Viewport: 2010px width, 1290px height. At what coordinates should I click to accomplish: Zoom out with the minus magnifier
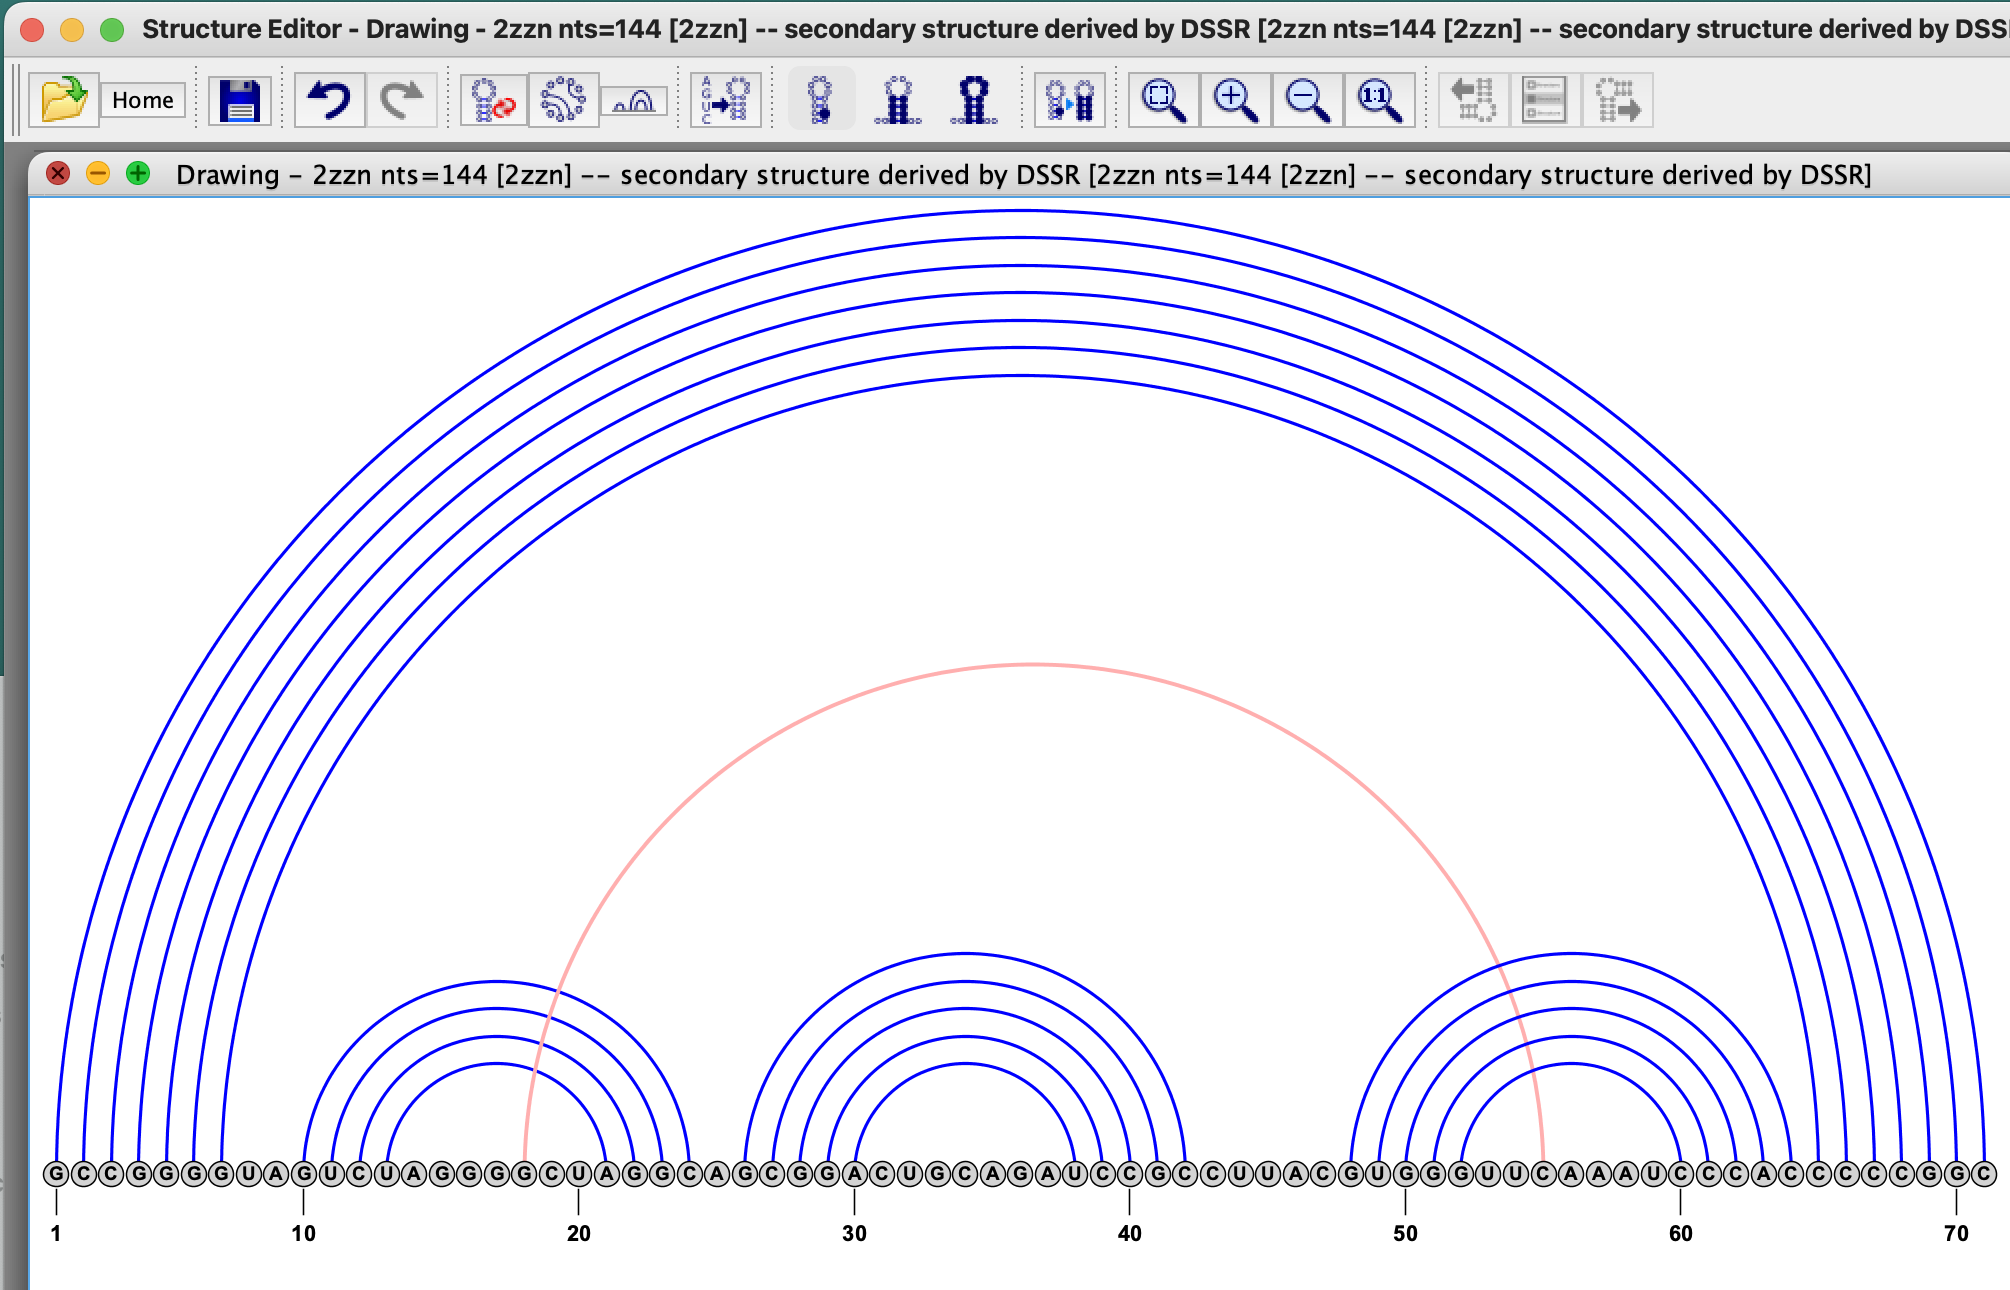tap(1308, 100)
